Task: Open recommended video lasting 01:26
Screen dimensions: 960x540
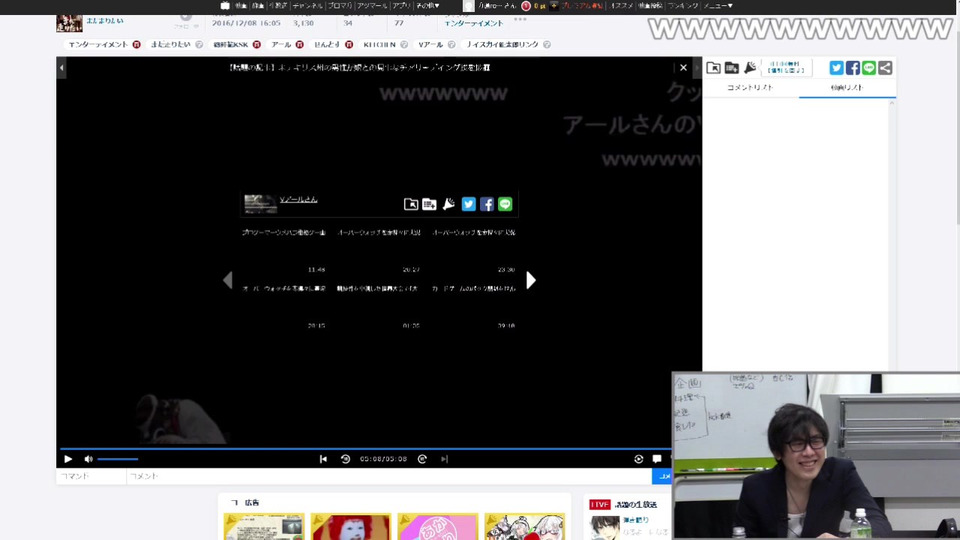Action: (x=378, y=307)
